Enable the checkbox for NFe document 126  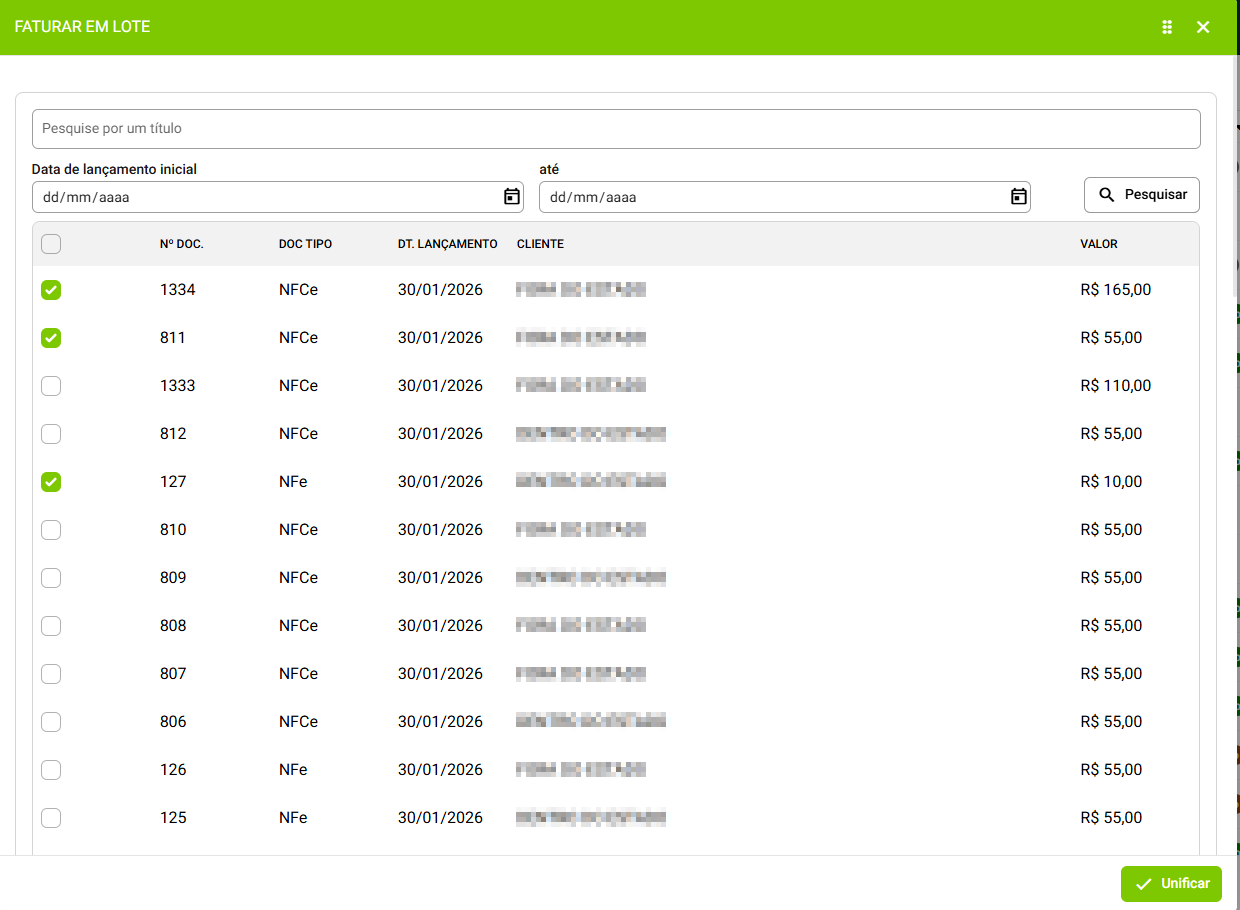coord(51,770)
